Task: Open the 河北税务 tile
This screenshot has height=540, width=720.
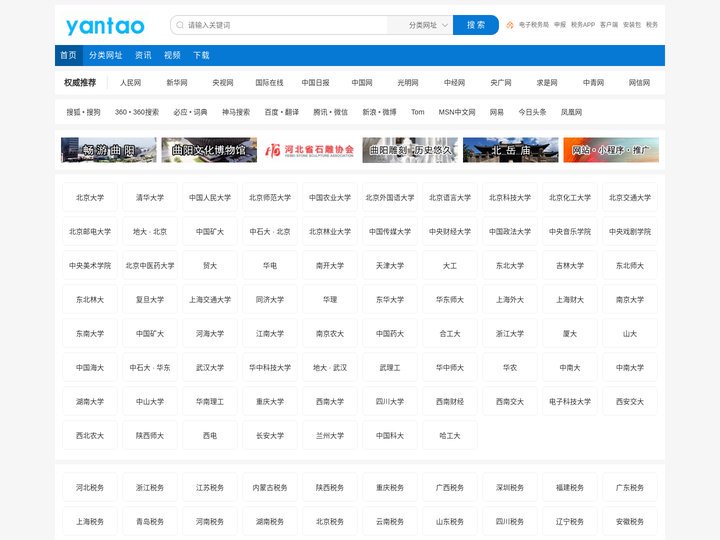Action: pyautogui.click(x=90, y=488)
